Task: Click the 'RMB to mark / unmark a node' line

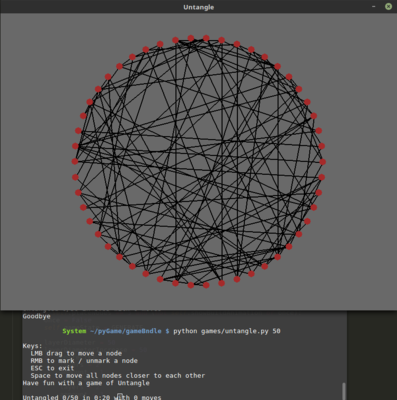Action: click(x=84, y=361)
